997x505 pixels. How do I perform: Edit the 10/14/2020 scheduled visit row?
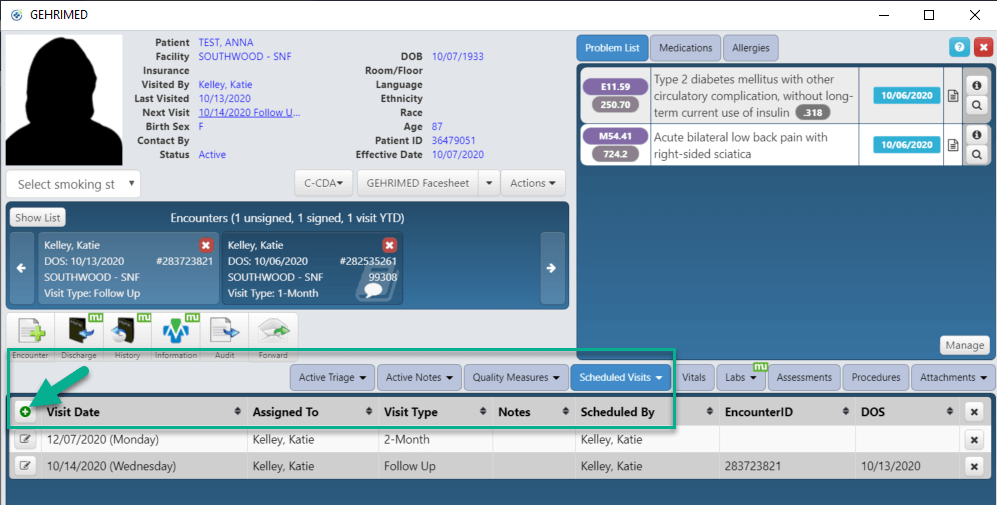pos(25,466)
